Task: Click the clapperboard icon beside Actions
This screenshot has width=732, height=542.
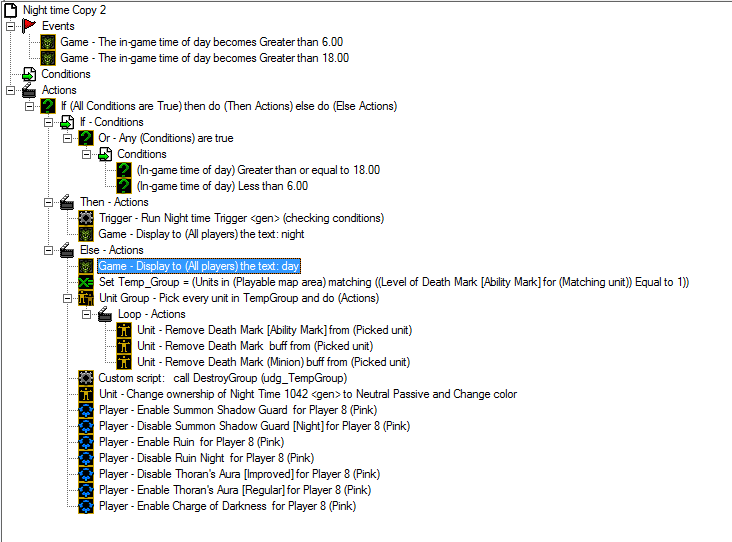Action: [29, 90]
